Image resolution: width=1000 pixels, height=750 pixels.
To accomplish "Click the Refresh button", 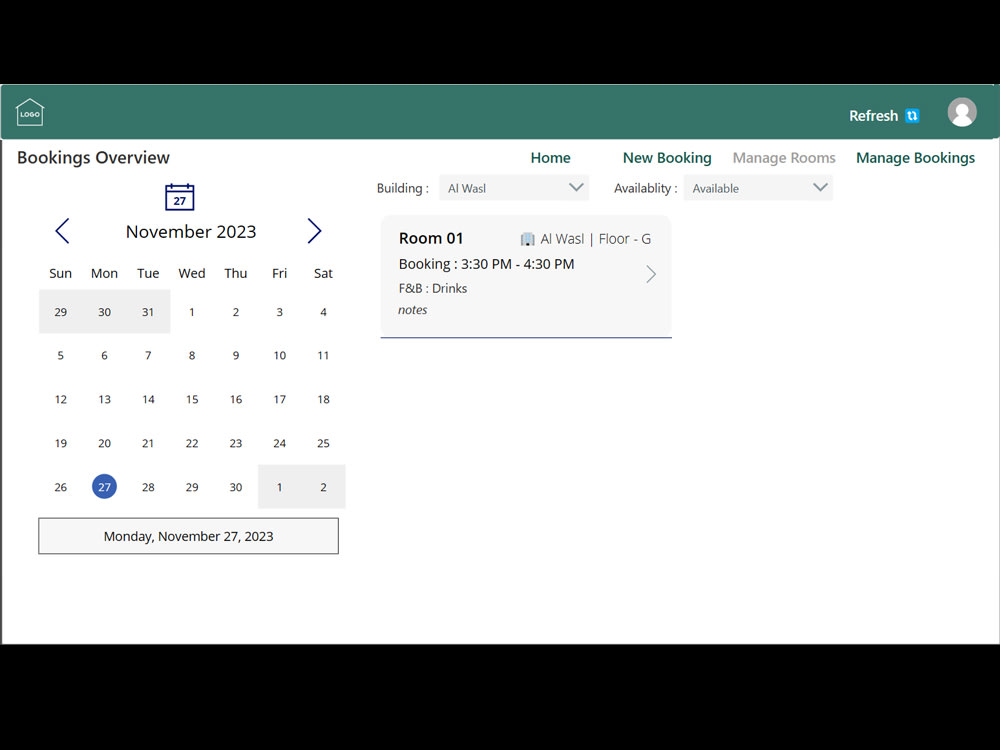I will click(871, 116).
